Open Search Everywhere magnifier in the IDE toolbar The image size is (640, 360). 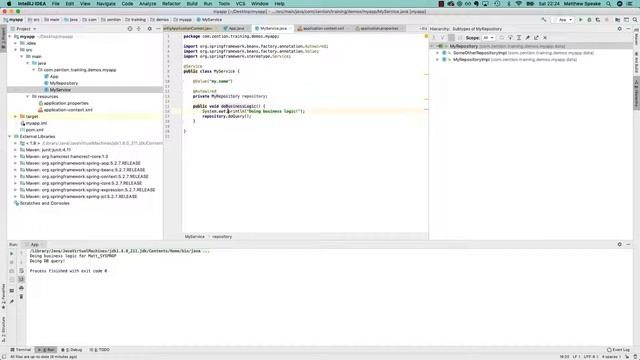(x=635, y=20)
